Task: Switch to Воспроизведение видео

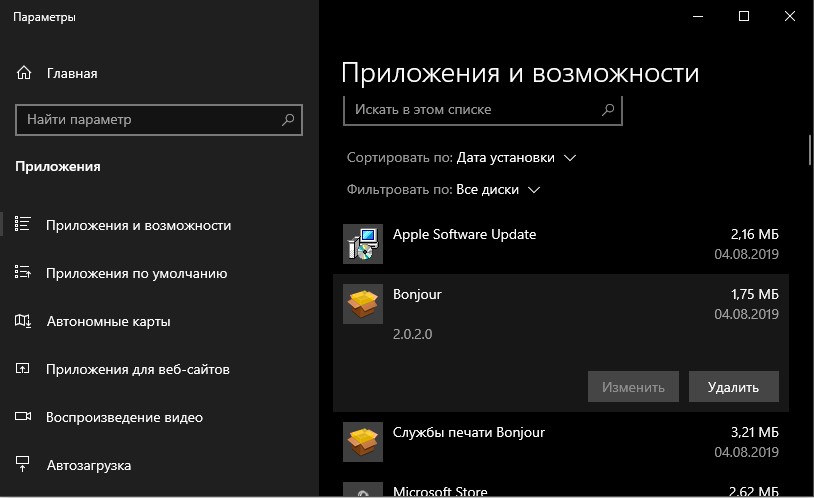Action: click(x=124, y=418)
